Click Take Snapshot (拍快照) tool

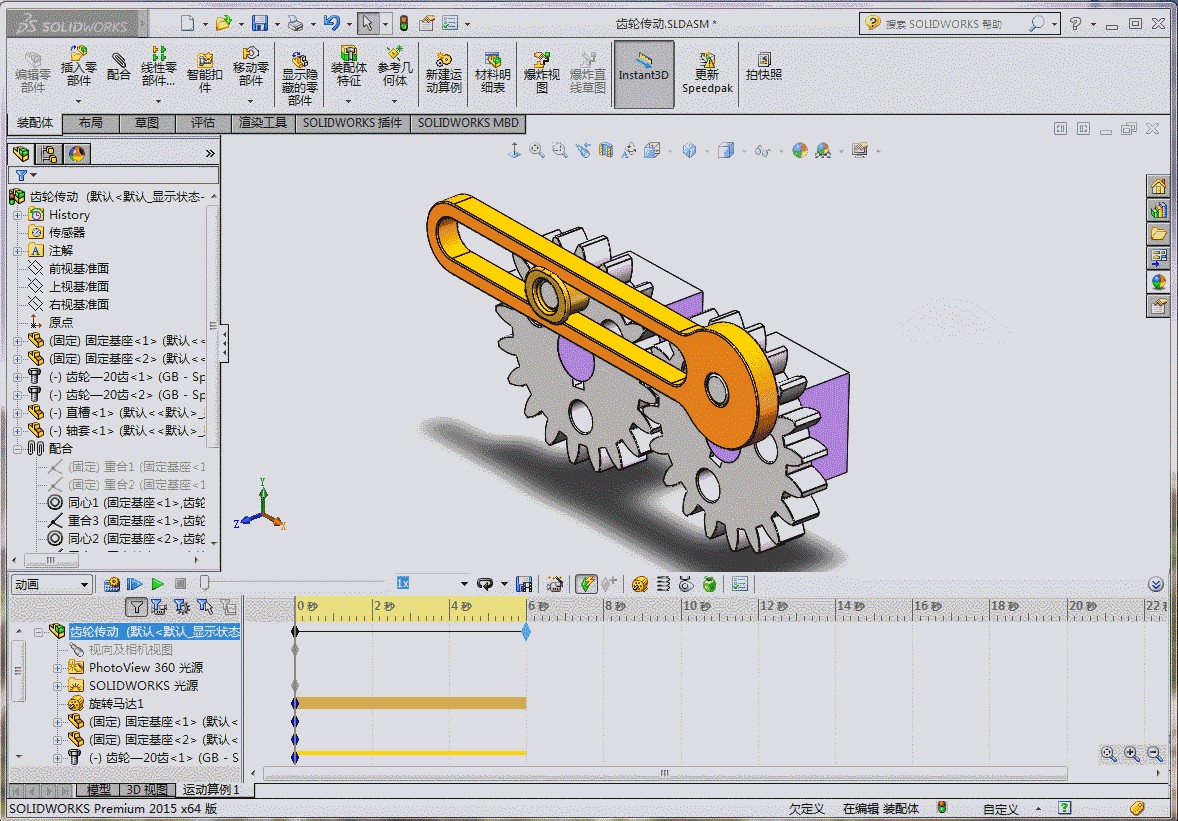tap(763, 66)
